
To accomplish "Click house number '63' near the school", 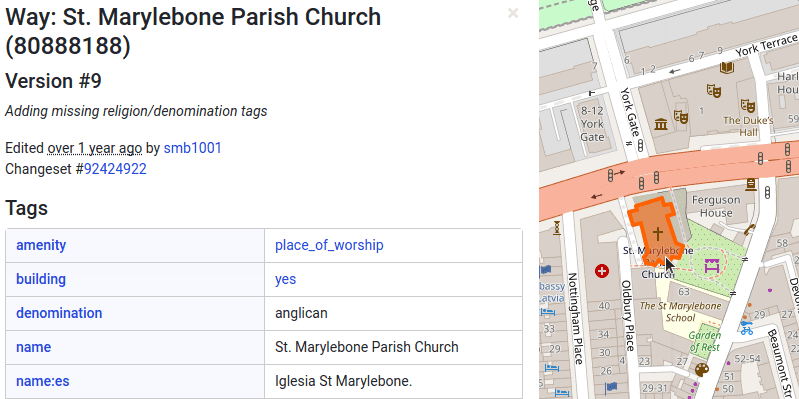I will 684,291.
